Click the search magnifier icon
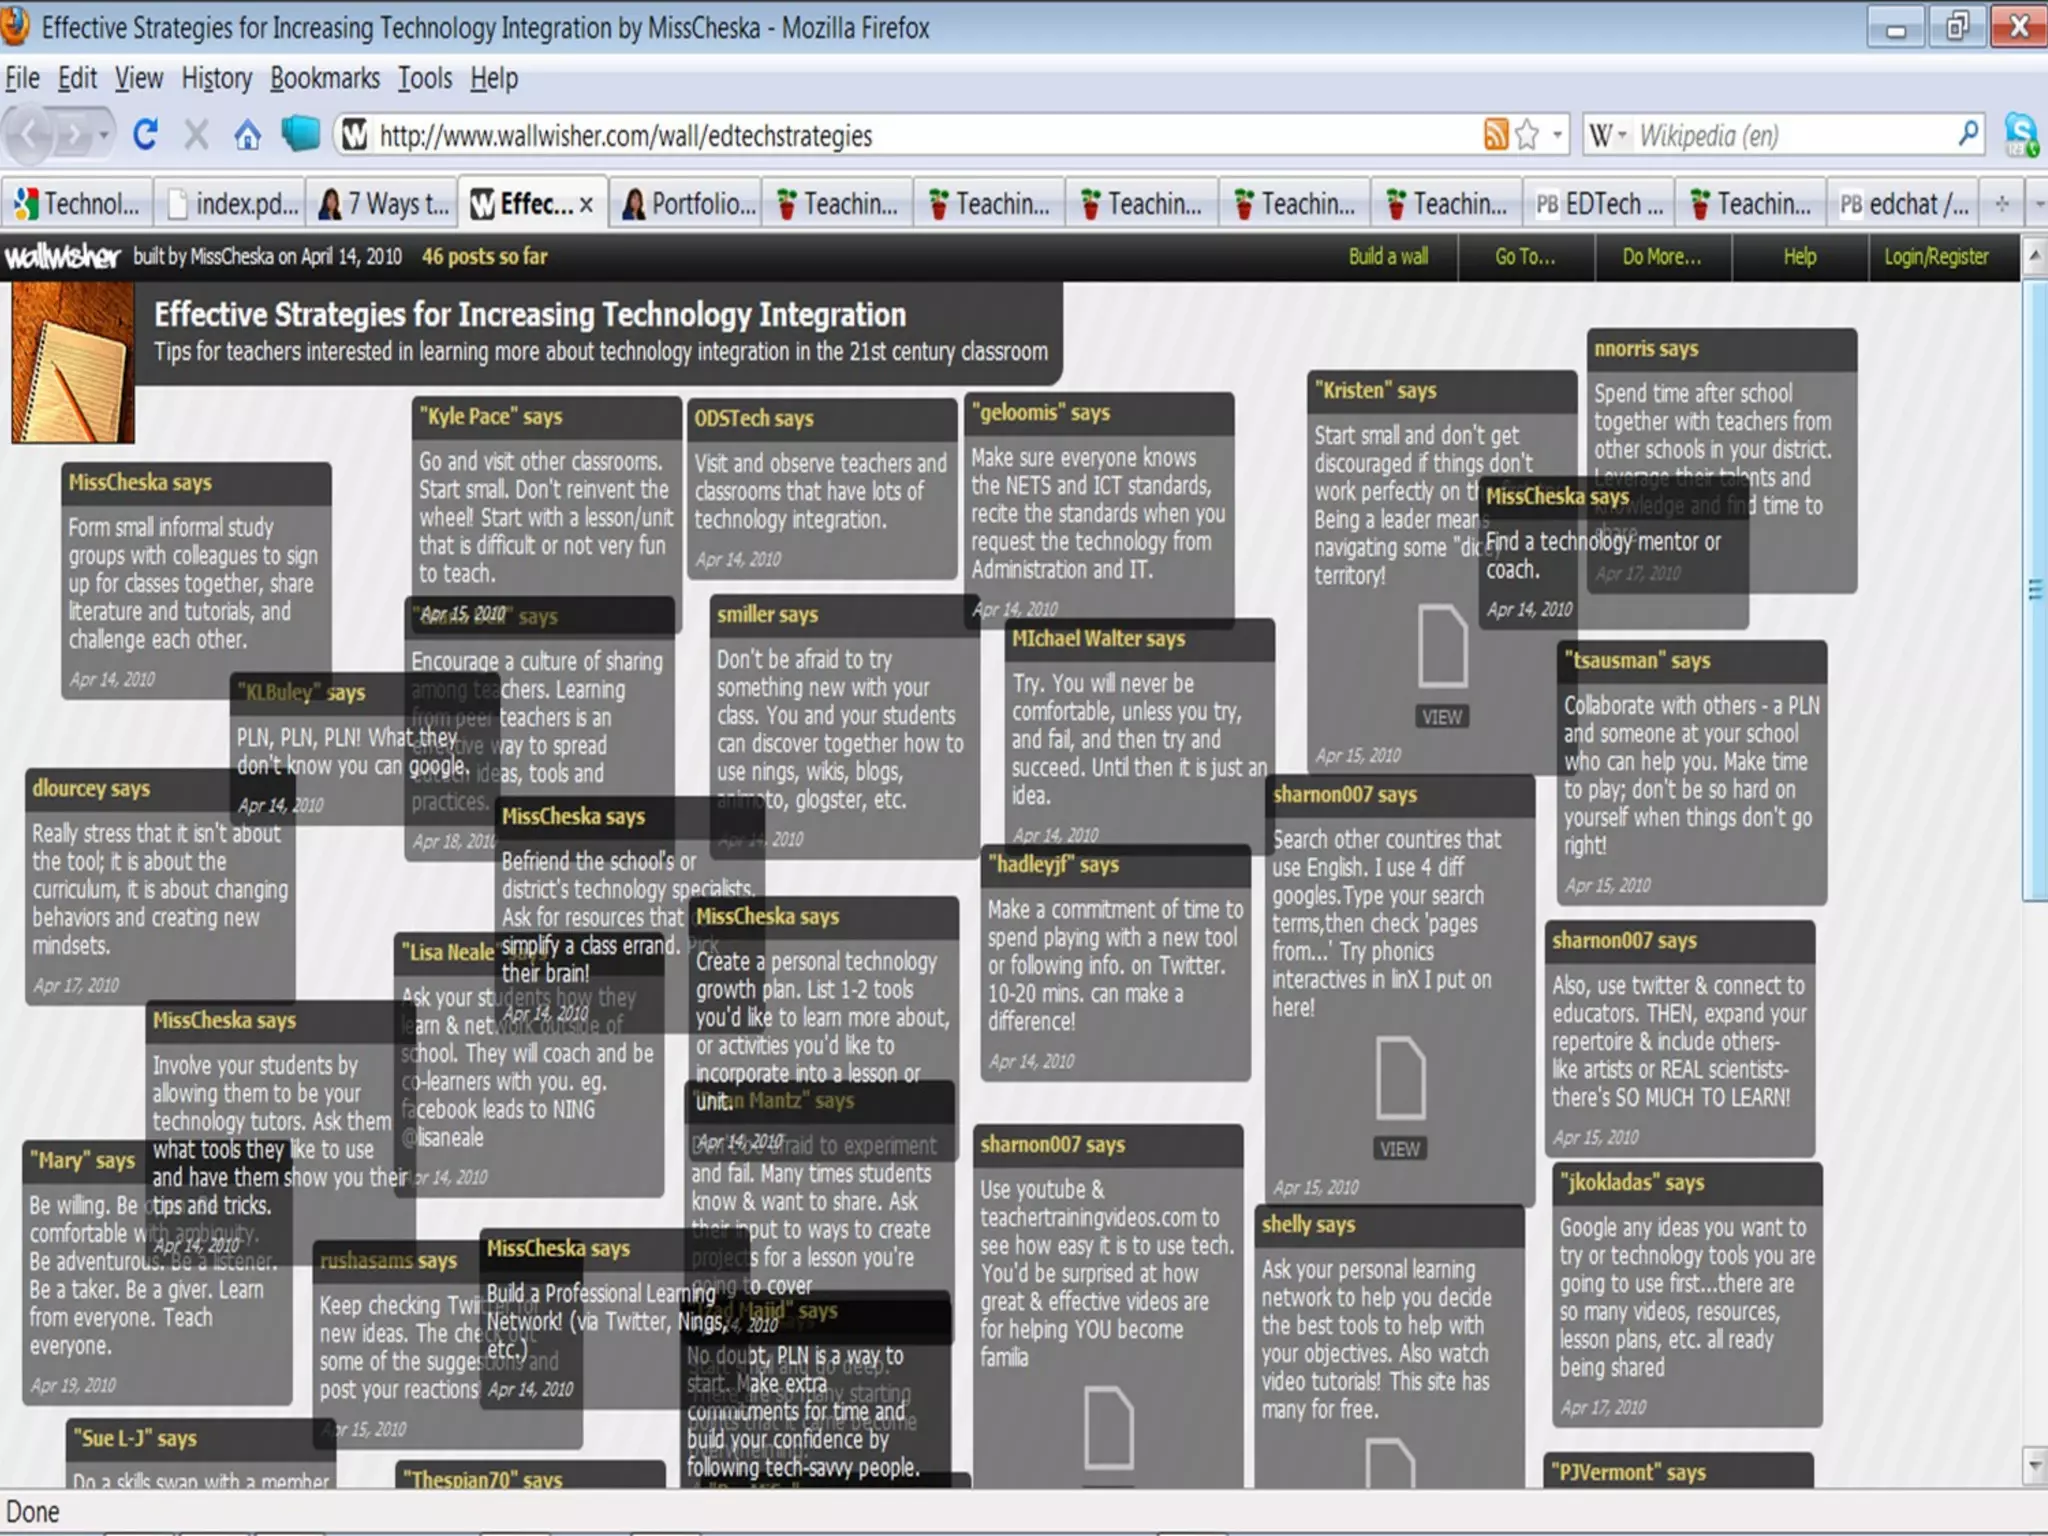 [1968, 133]
